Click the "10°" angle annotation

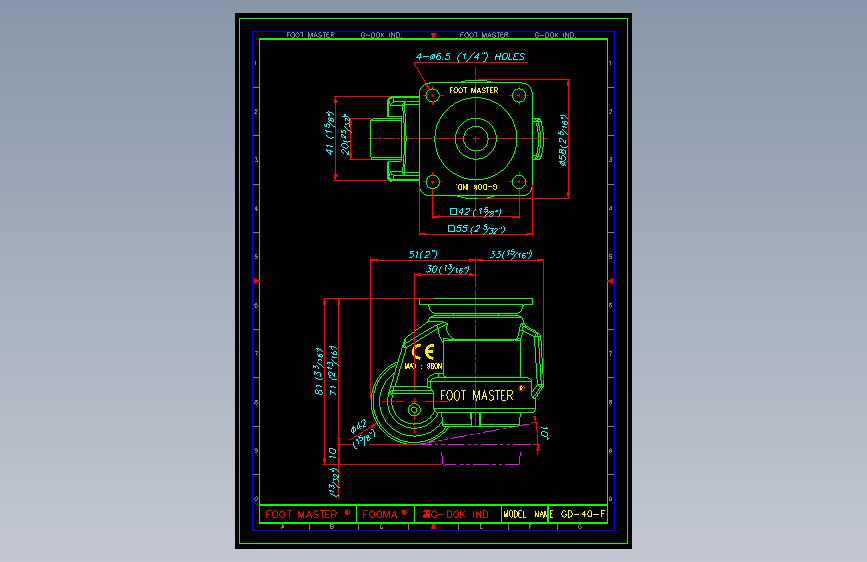544,433
